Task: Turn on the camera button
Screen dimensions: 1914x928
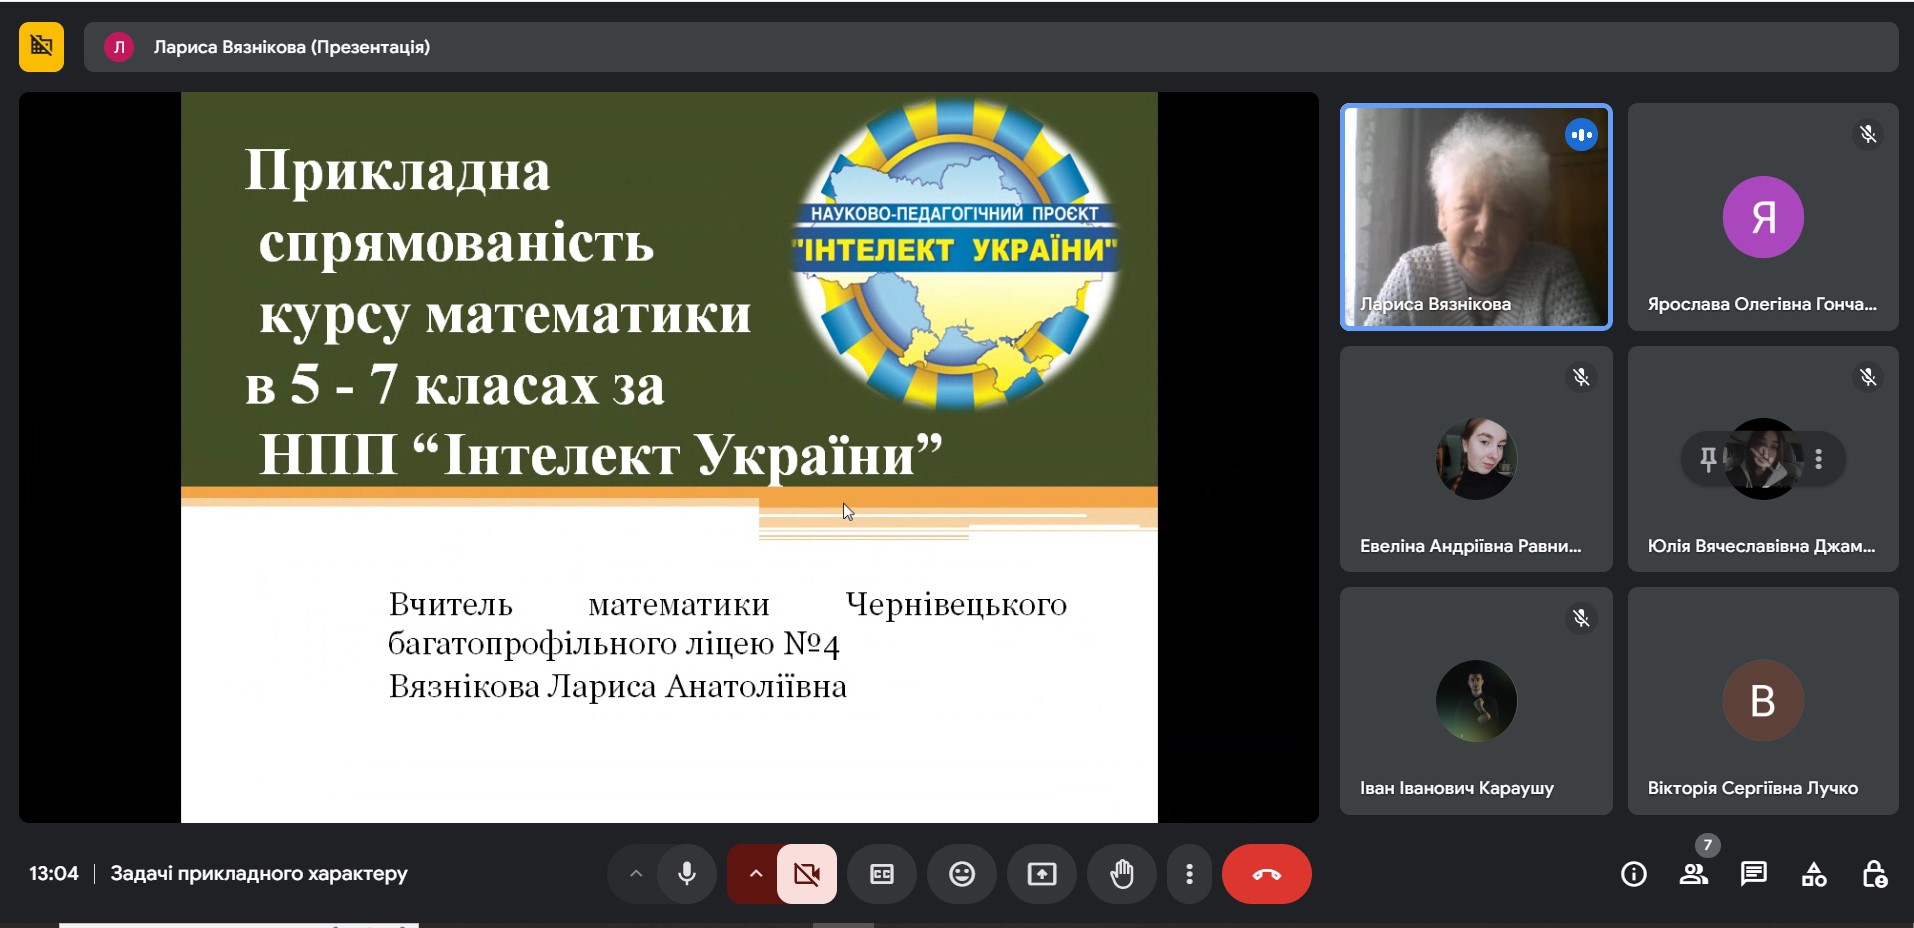Action: pos(807,874)
